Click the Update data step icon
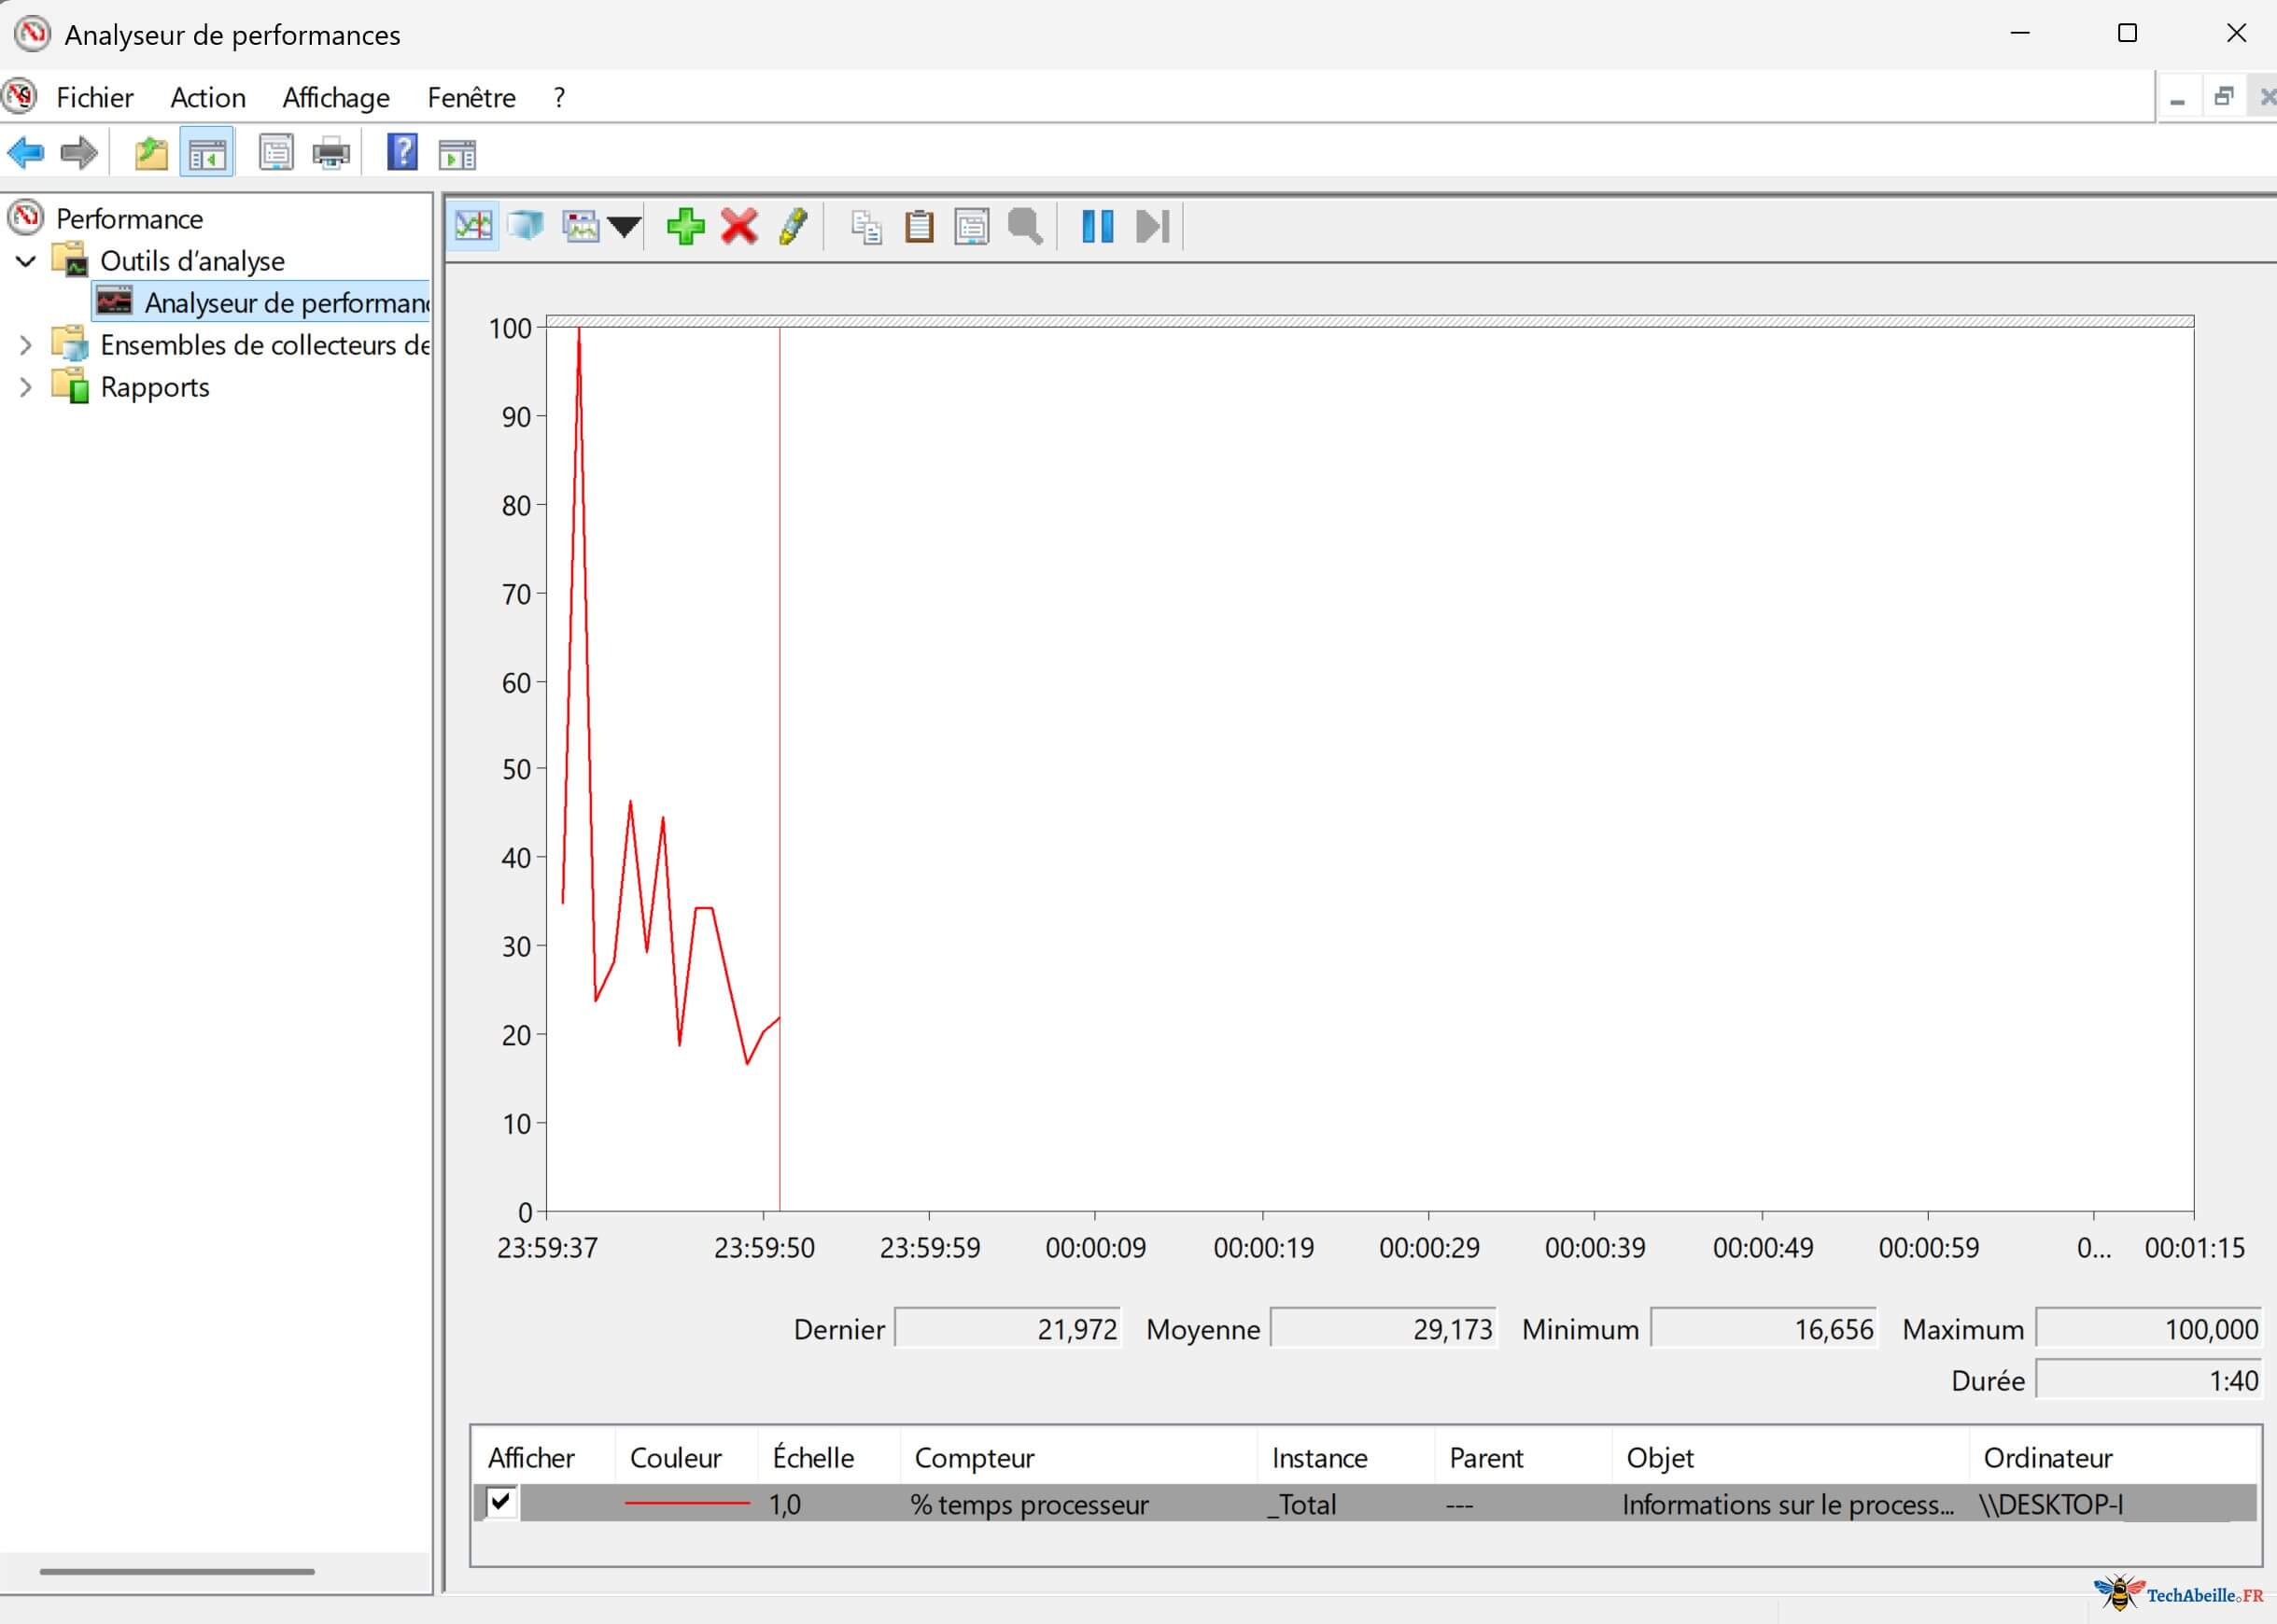 coord(1152,226)
